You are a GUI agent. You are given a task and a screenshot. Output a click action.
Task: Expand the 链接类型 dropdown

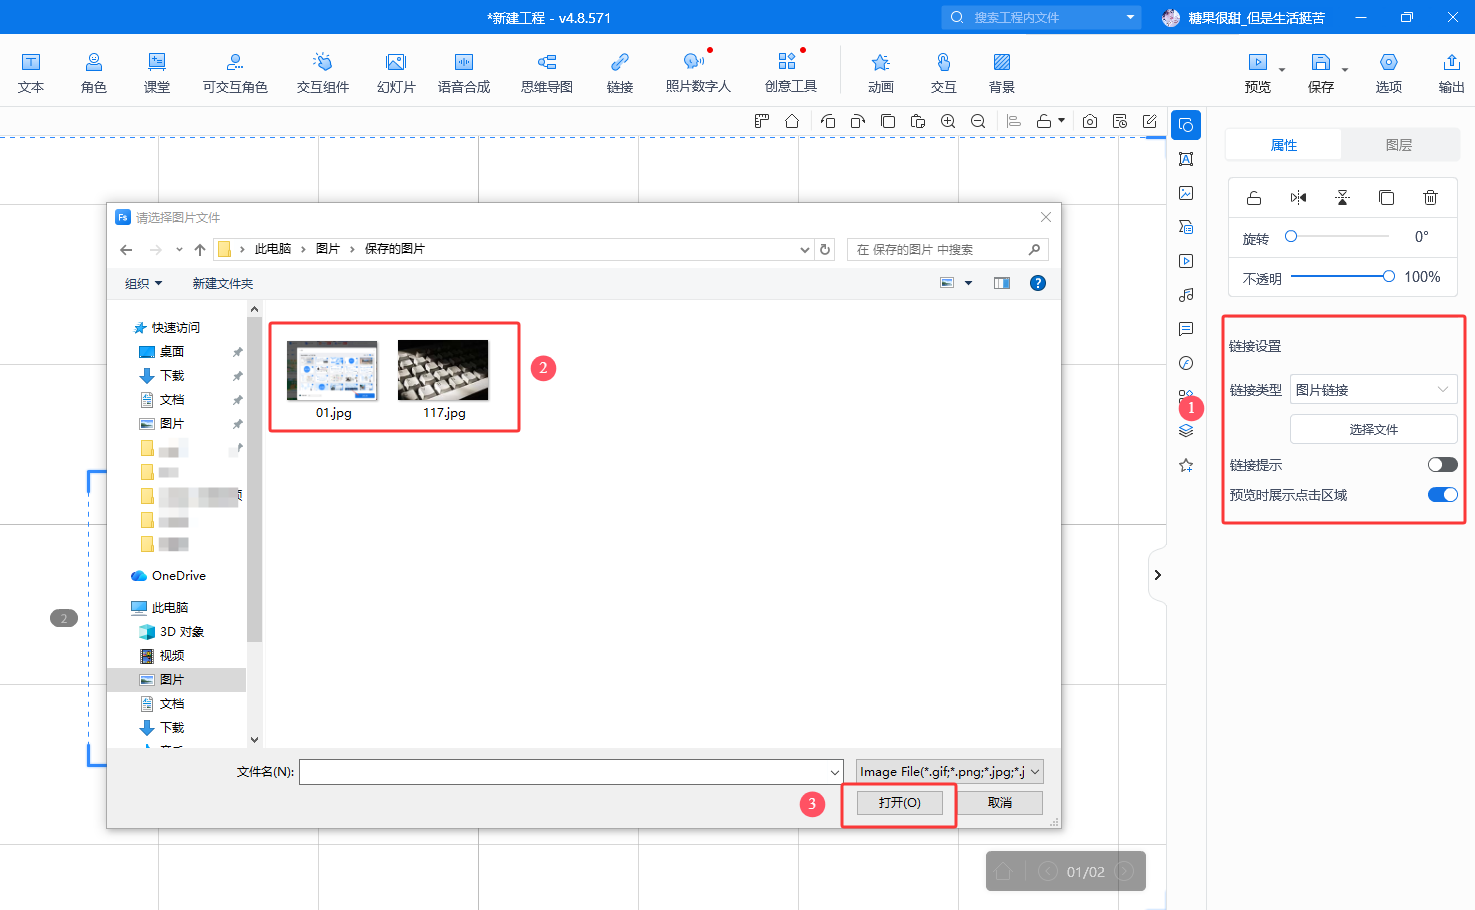(1373, 390)
